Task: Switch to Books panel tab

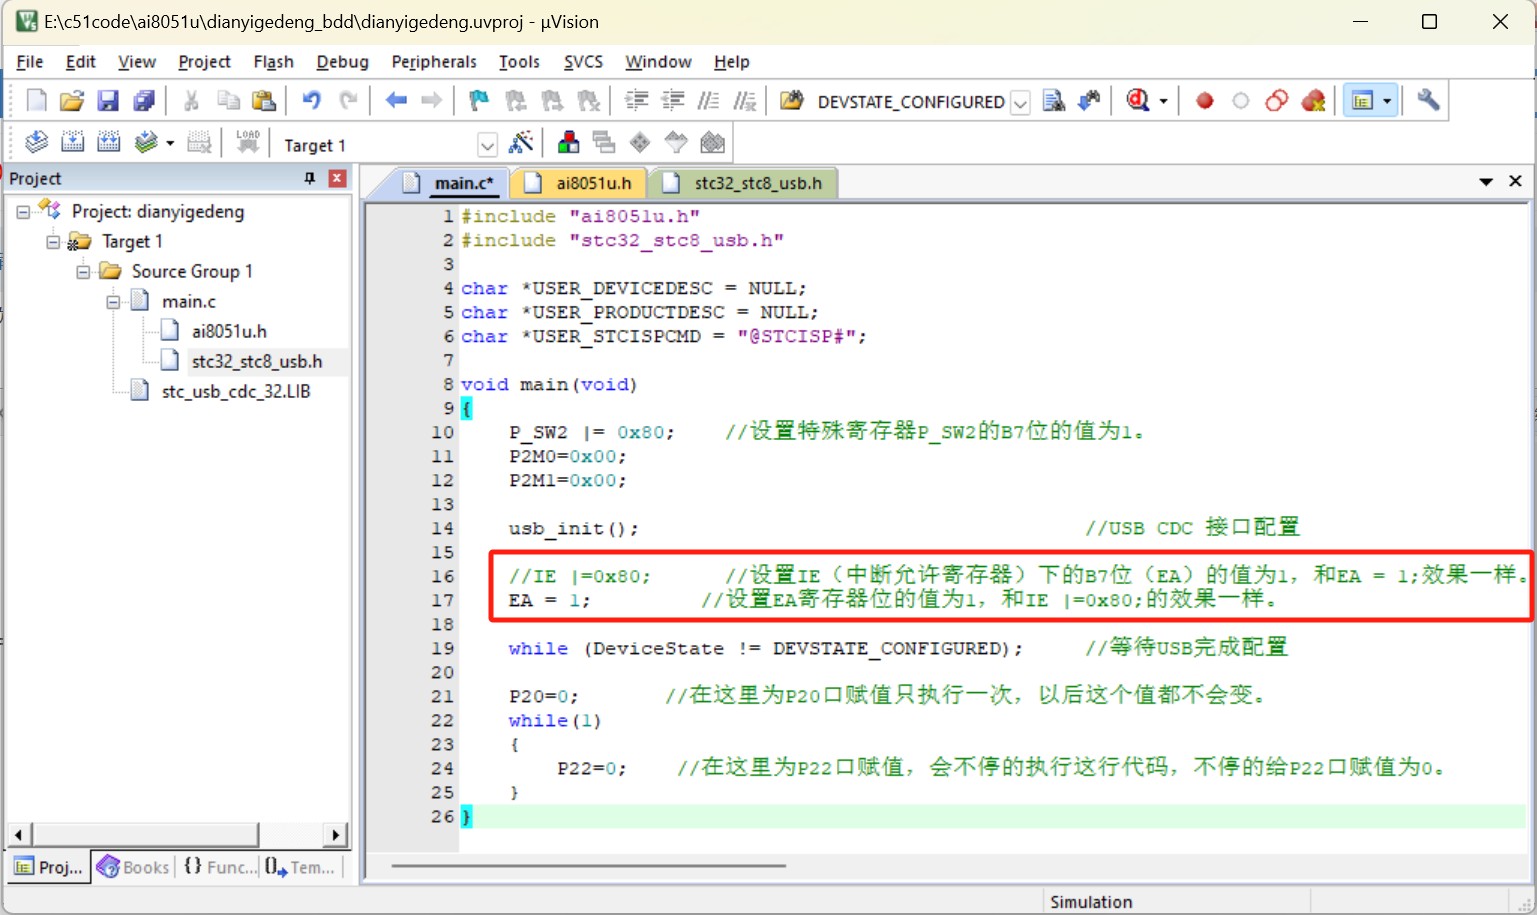Action: 134,867
